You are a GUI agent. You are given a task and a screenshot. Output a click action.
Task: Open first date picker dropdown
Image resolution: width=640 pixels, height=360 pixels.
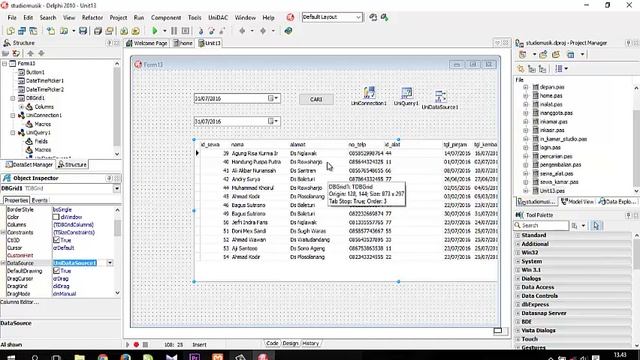coord(276,98)
